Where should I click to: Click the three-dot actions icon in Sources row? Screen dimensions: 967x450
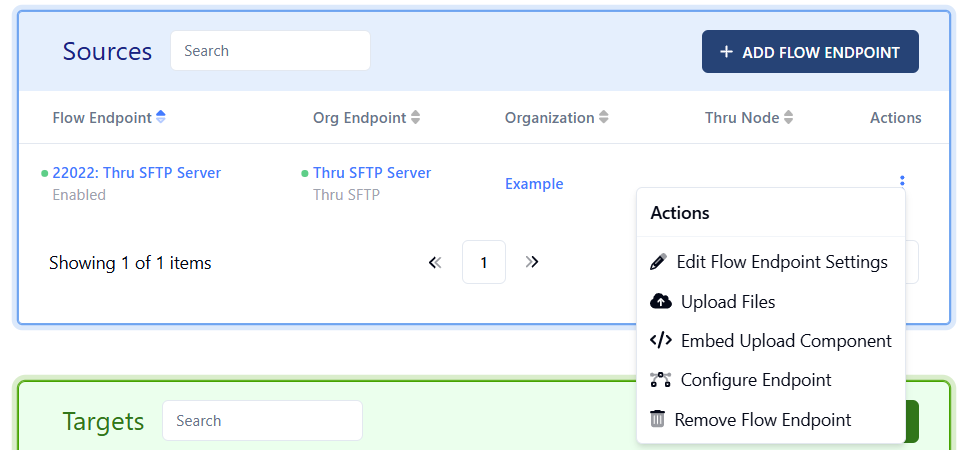902,182
